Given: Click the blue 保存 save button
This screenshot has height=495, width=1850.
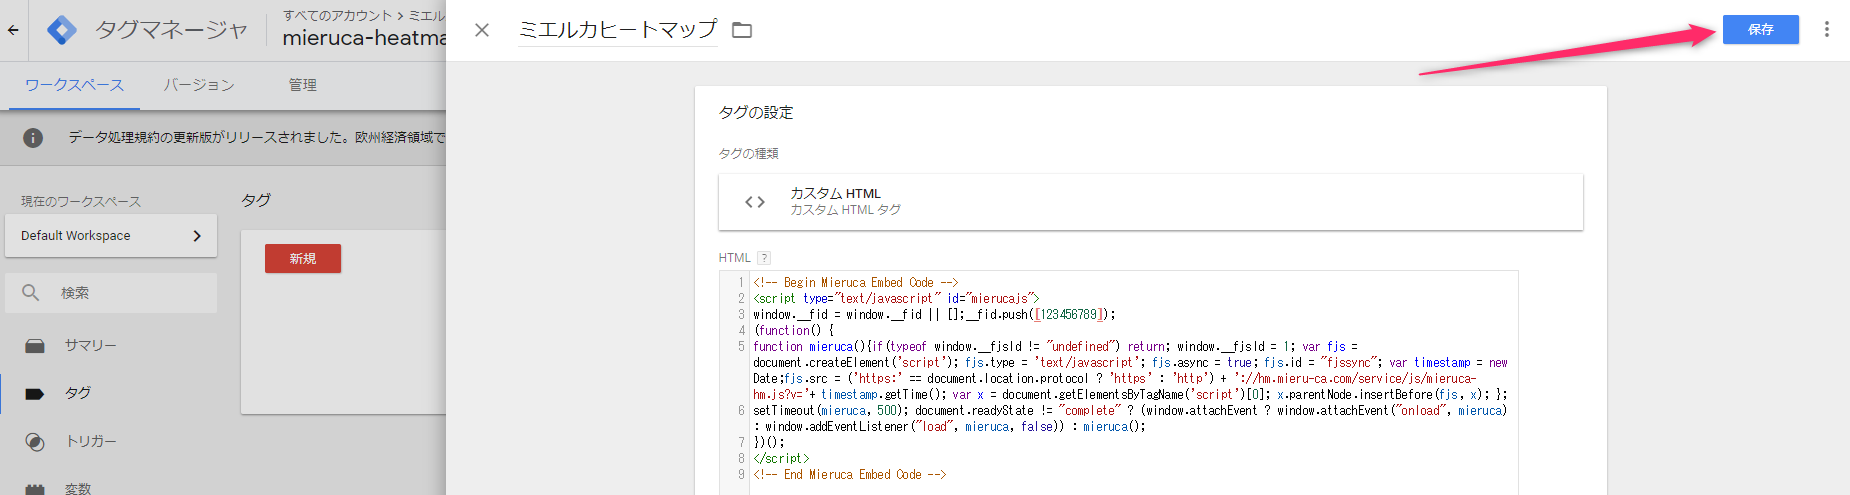Looking at the screenshot, I should coord(1760,30).
